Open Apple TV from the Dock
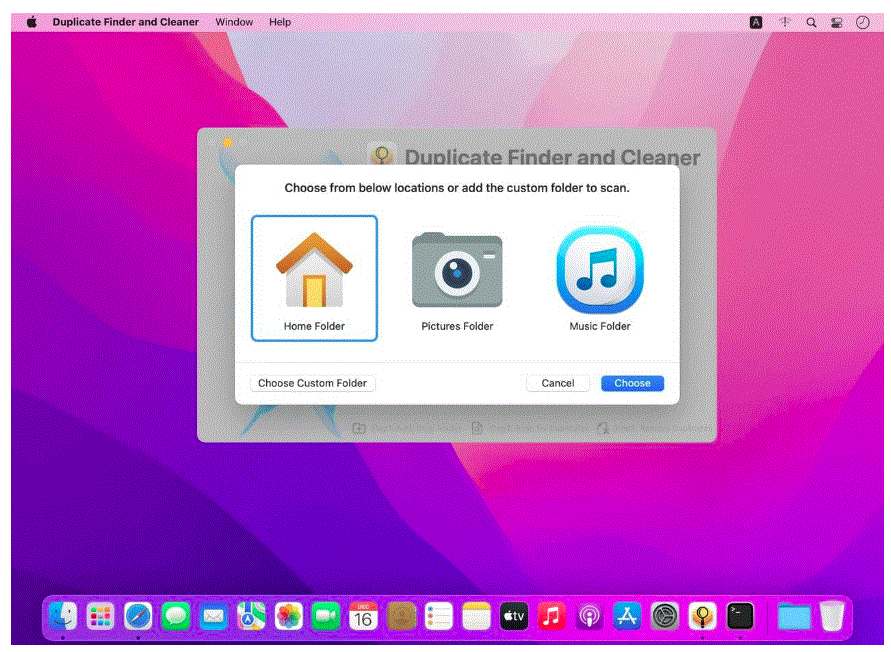This screenshot has height=652, width=891. 514,616
